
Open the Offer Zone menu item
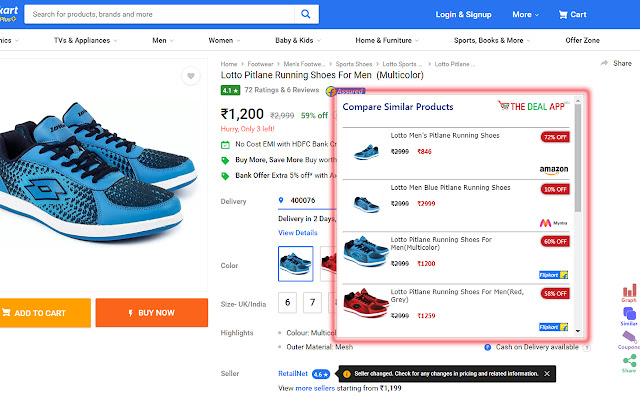[583, 41]
